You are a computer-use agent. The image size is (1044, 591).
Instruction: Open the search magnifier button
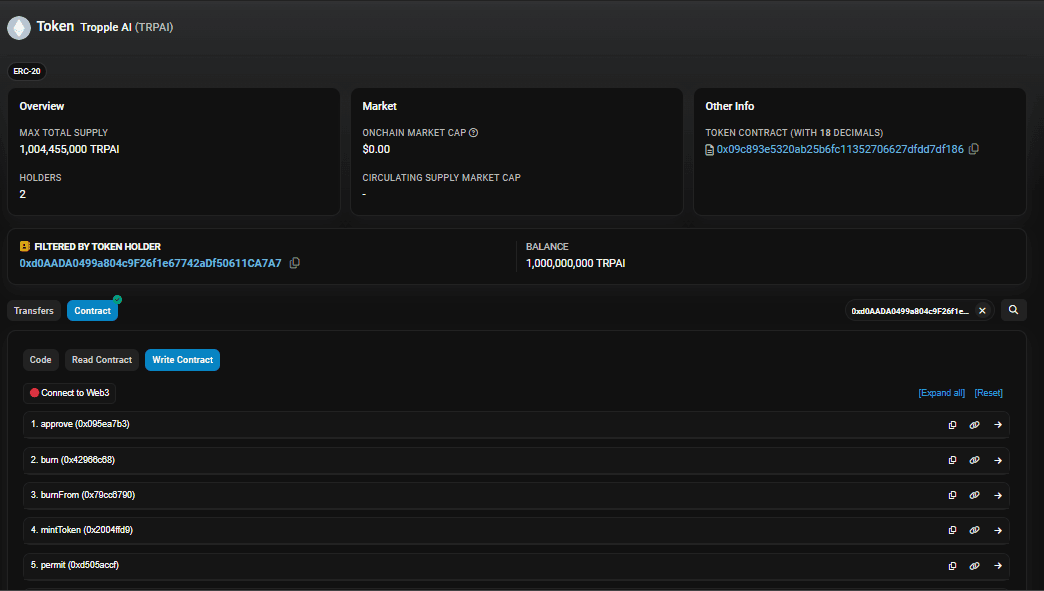click(1013, 310)
